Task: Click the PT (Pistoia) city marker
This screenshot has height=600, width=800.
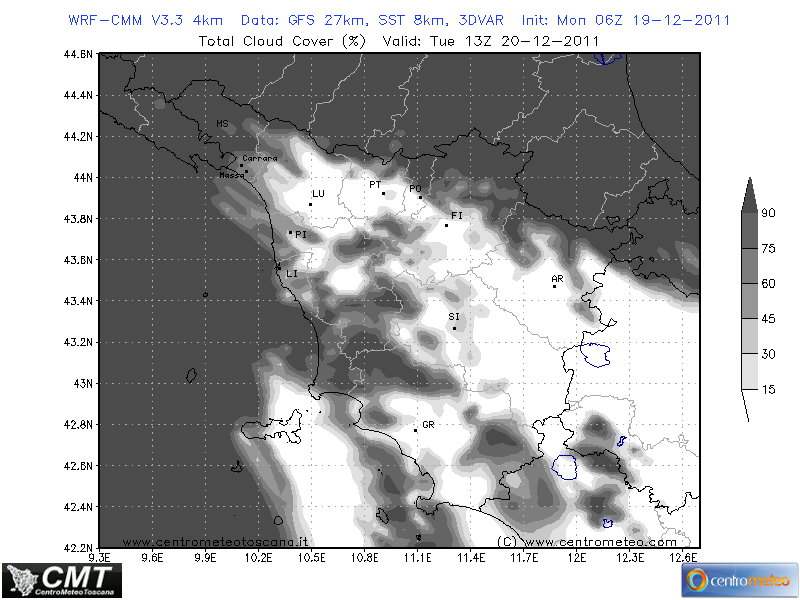Action: tap(383, 193)
